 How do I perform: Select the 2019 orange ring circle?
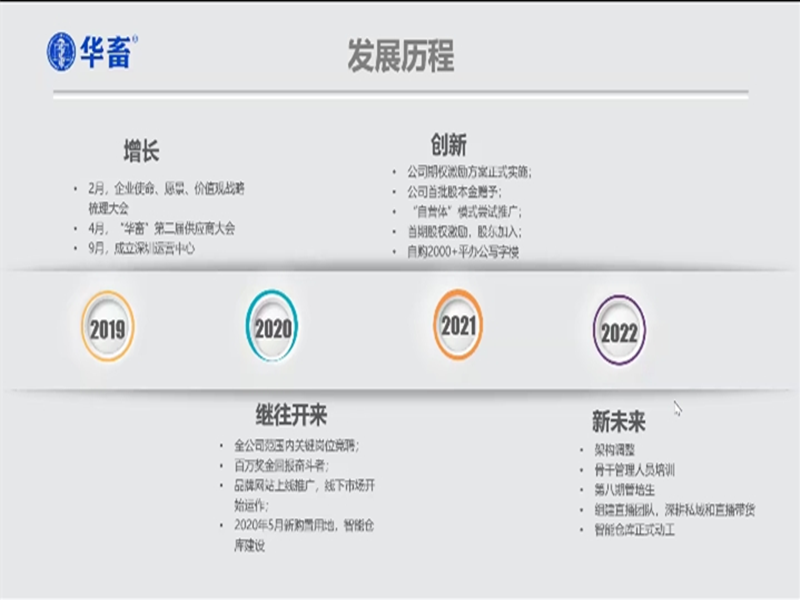coord(107,327)
